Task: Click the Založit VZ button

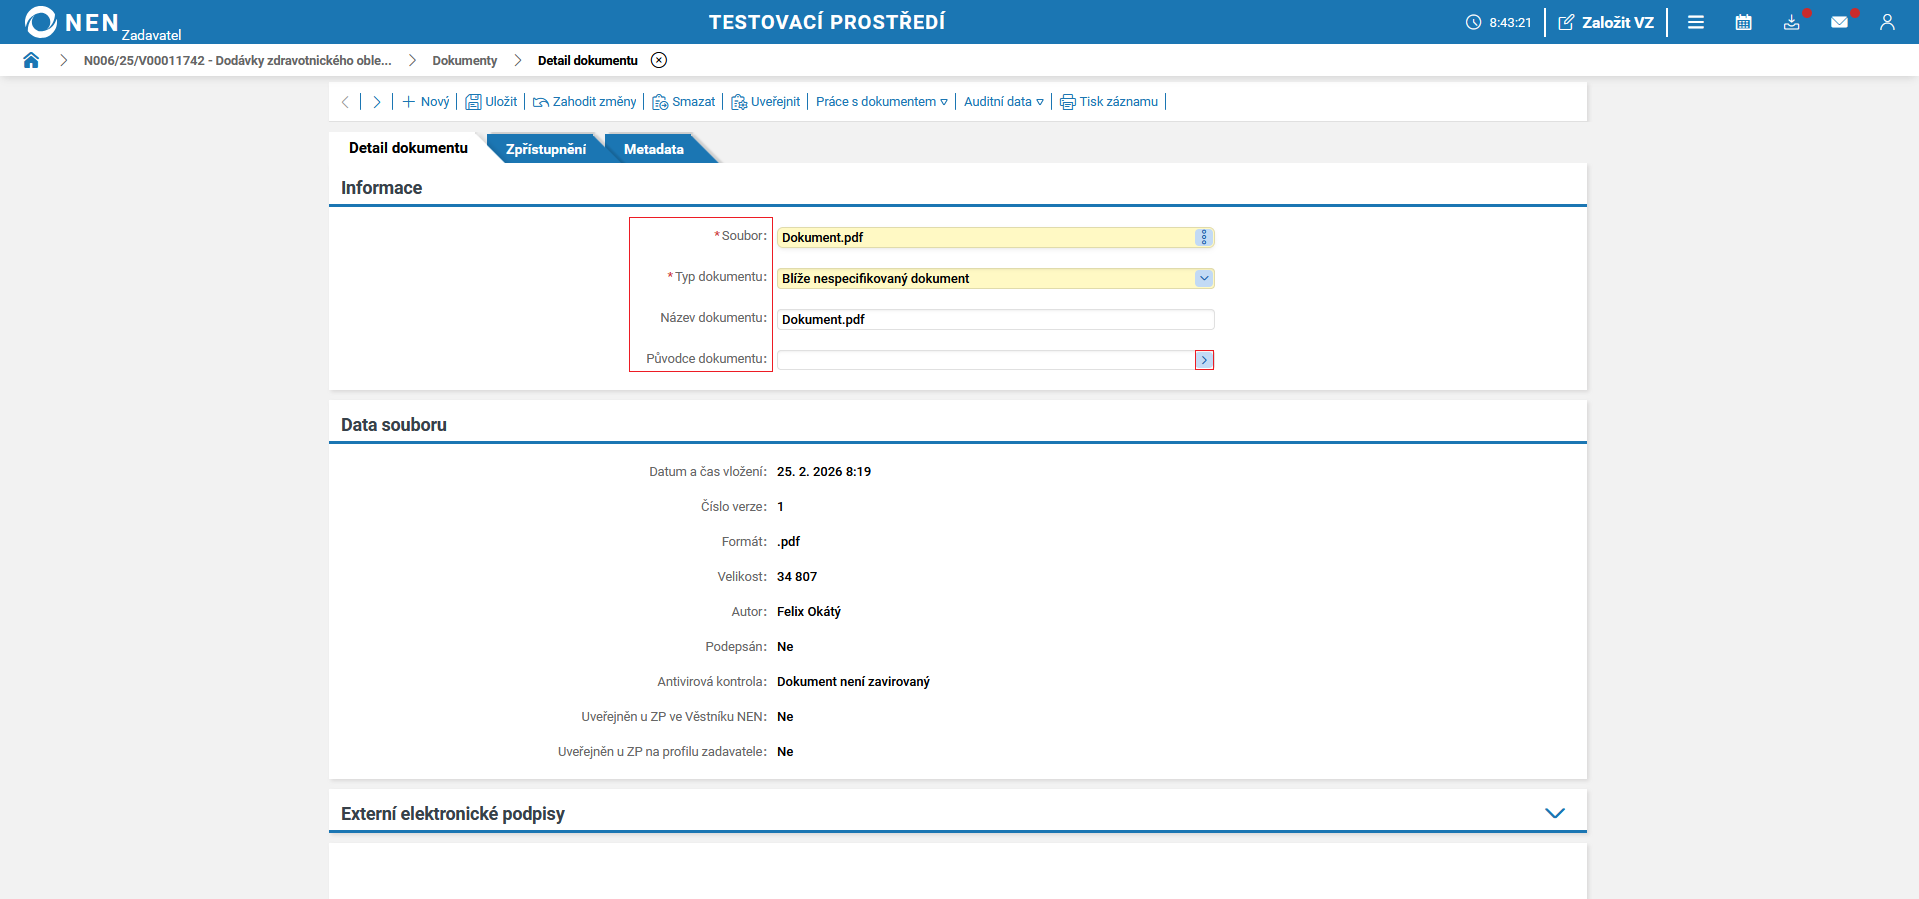Action: [x=1606, y=22]
